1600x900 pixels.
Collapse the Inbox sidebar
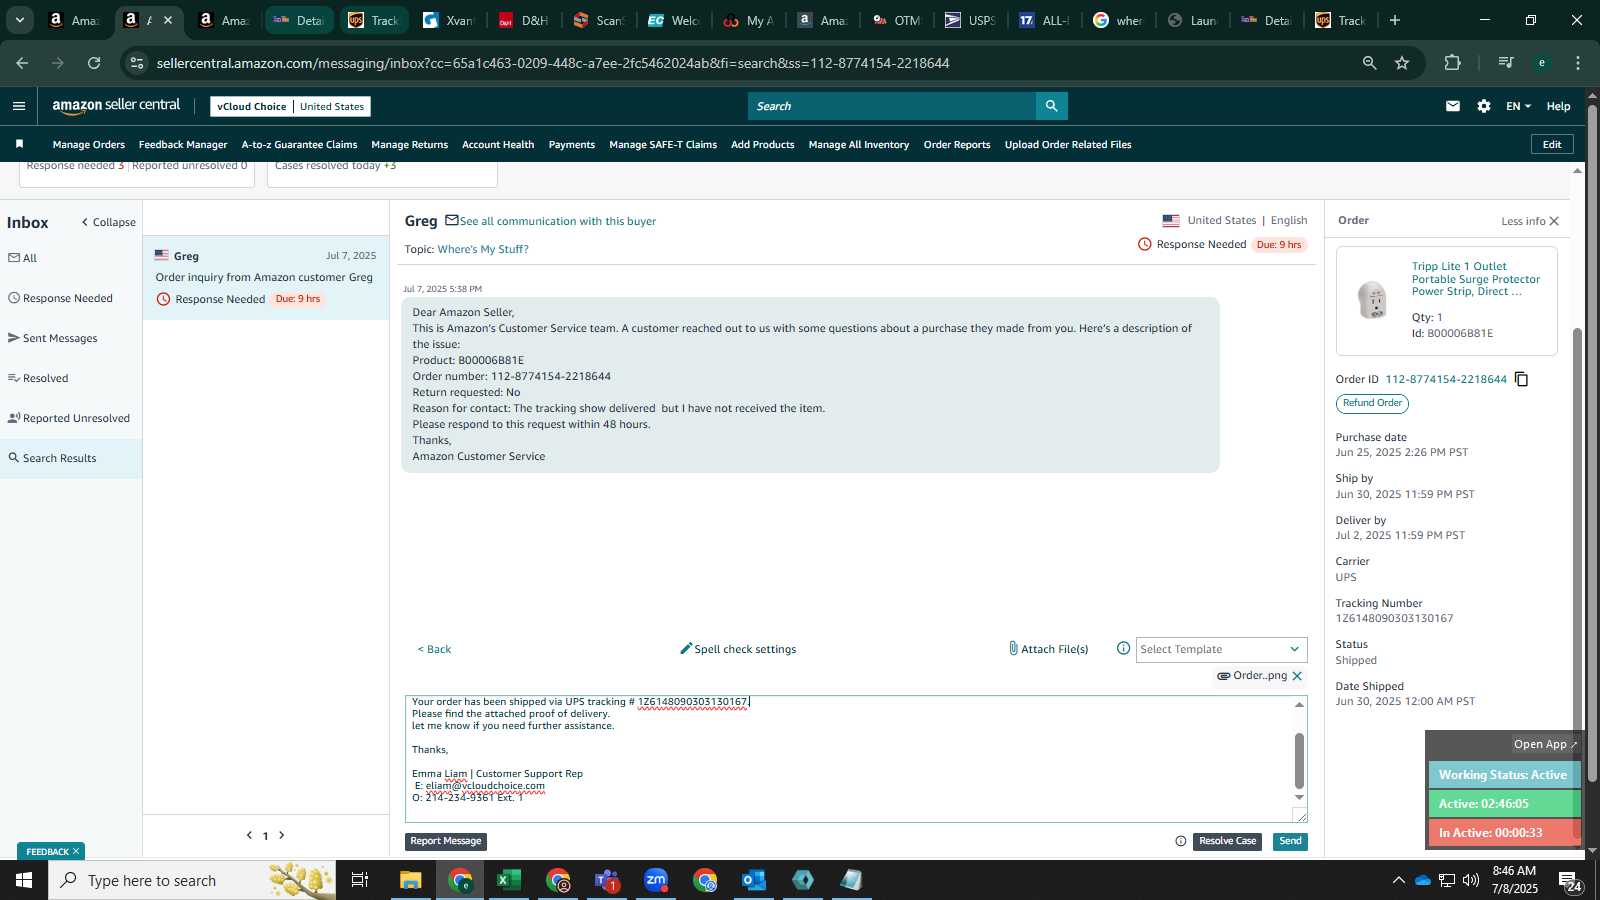(109, 222)
